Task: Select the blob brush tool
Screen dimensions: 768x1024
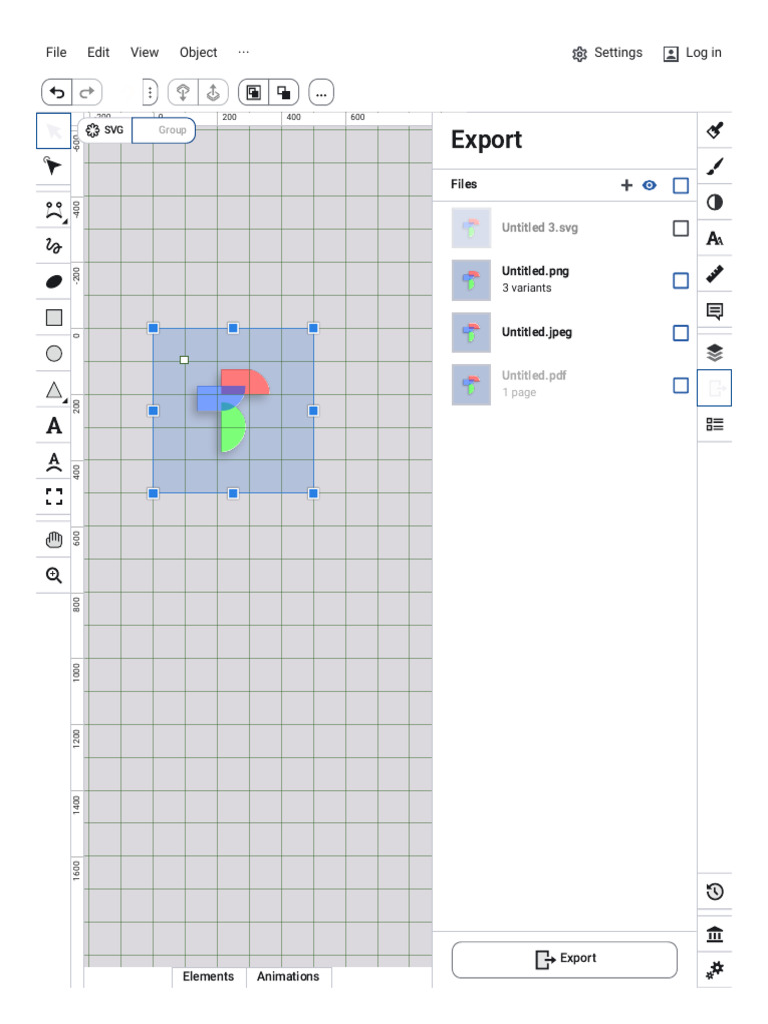Action: (x=54, y=281)
